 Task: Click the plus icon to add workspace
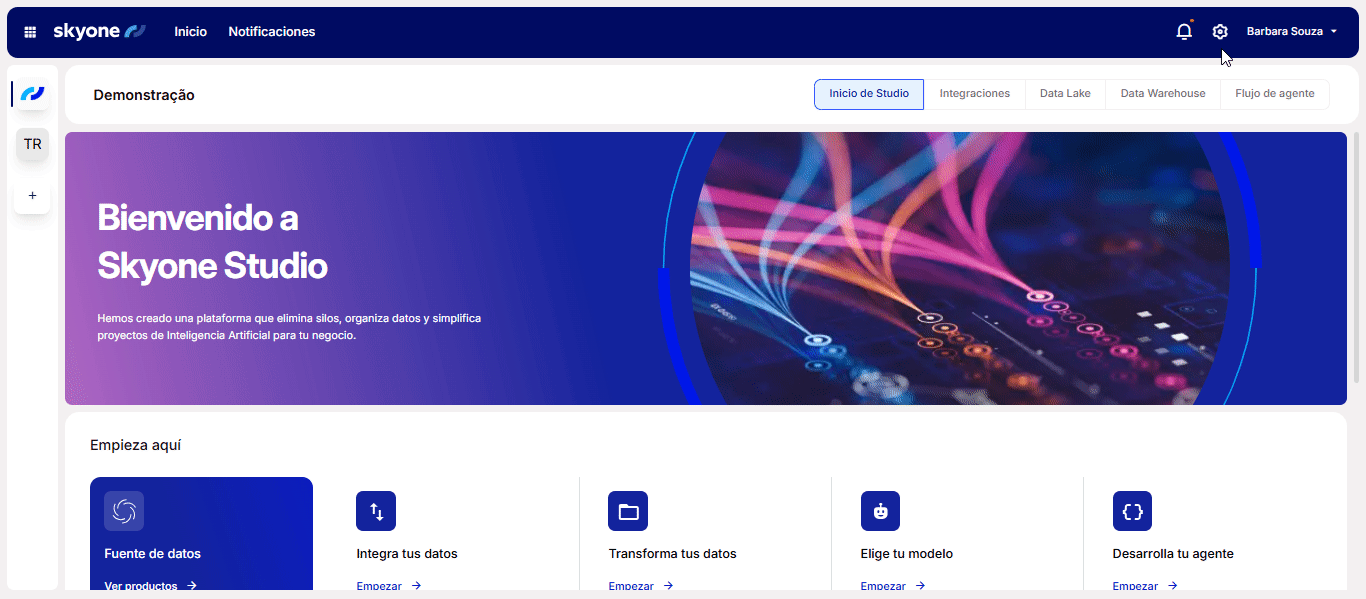33,196
